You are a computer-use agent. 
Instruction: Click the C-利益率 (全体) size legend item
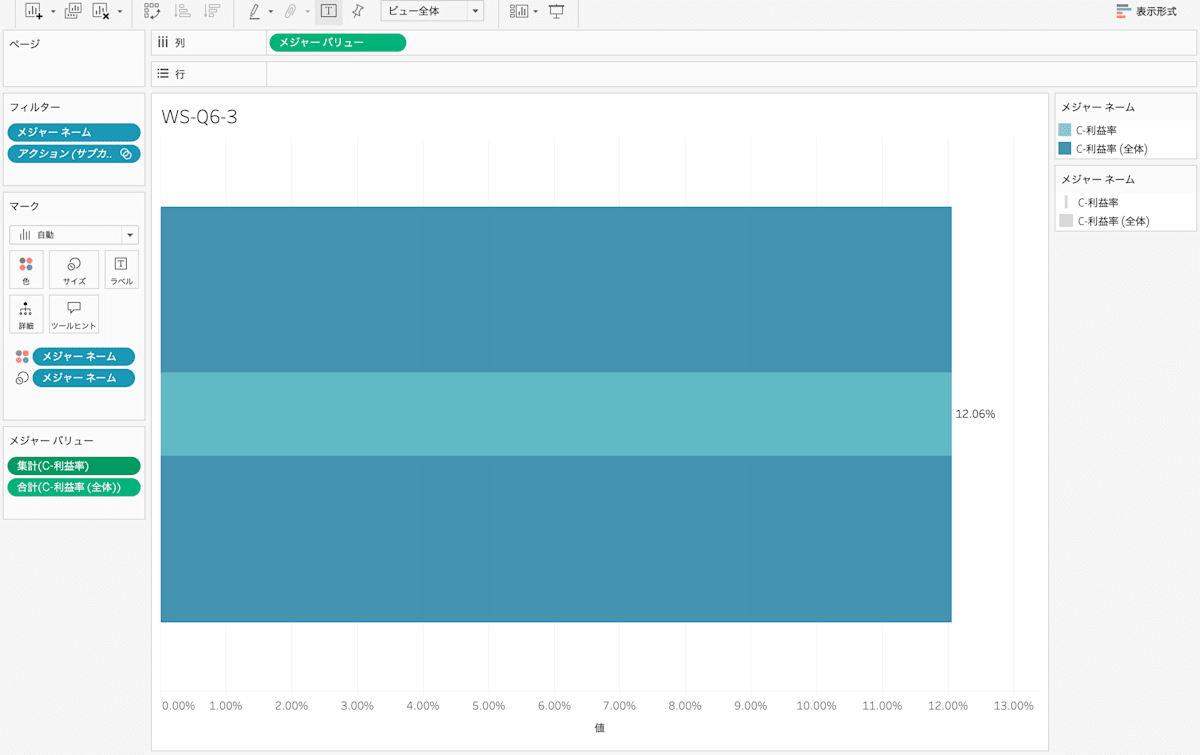(1104, 221)
